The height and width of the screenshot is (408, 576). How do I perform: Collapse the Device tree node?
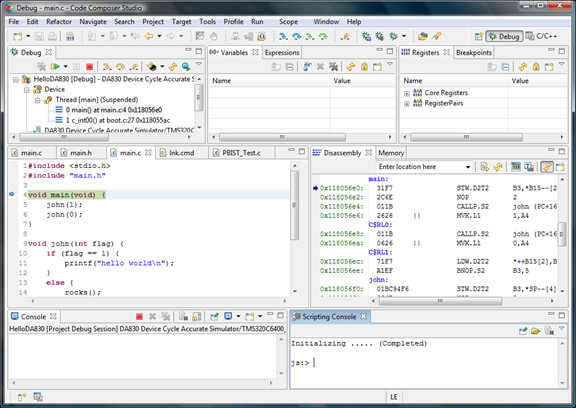pyautogui.click(x=26, y=90)
